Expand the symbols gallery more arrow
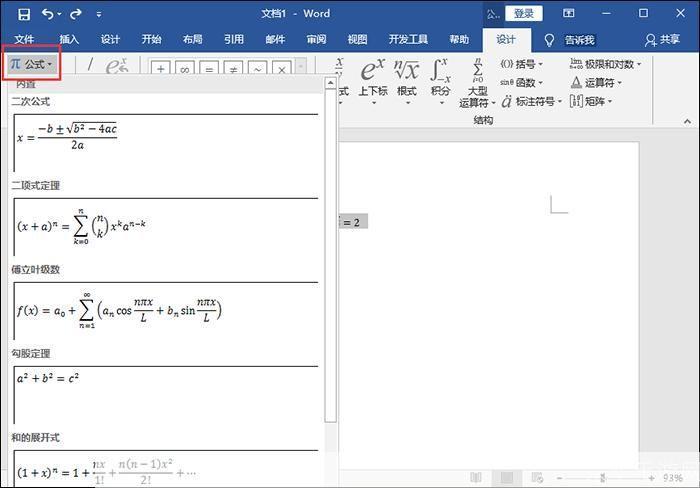 [x=301, y=67]
